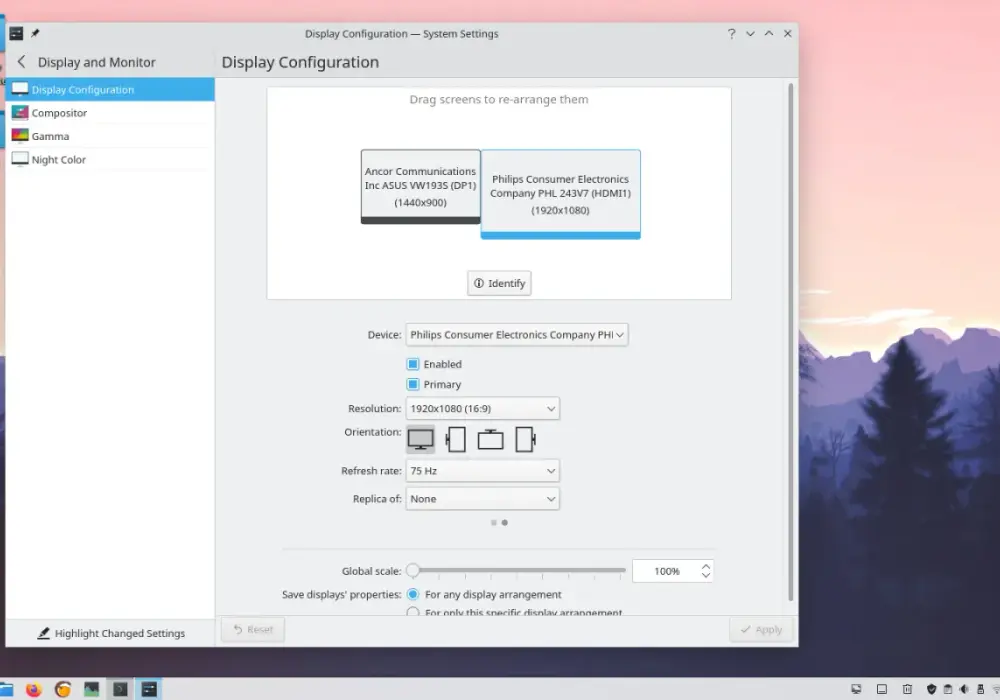This screenshot has width=1000, height=700.
Task: Select normal landscape orientation
Action: coord(420,439)
